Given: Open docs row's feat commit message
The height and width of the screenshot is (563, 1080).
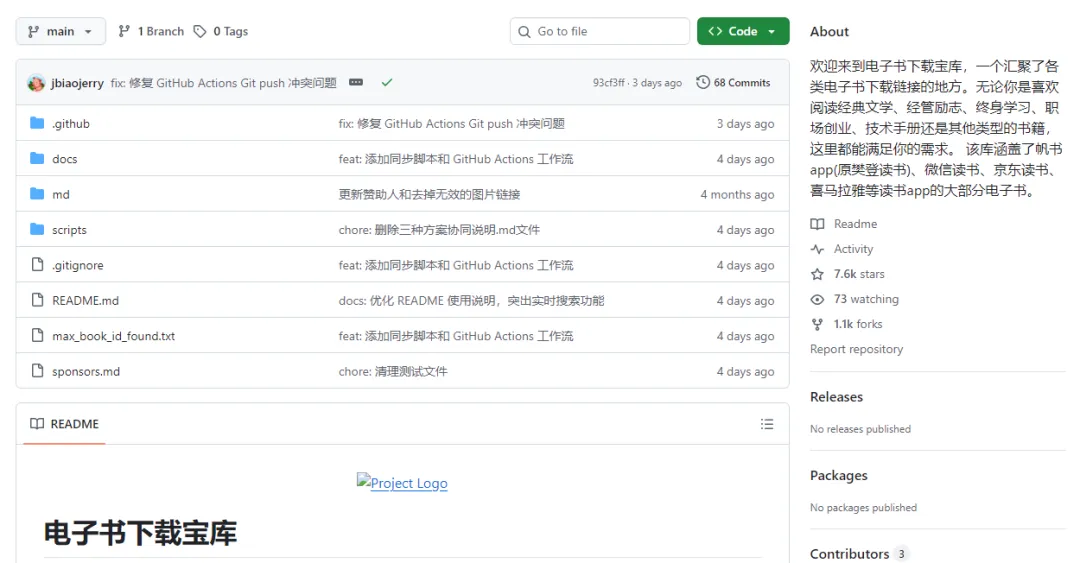Looking at the screenshot, I should coord(456,159).
